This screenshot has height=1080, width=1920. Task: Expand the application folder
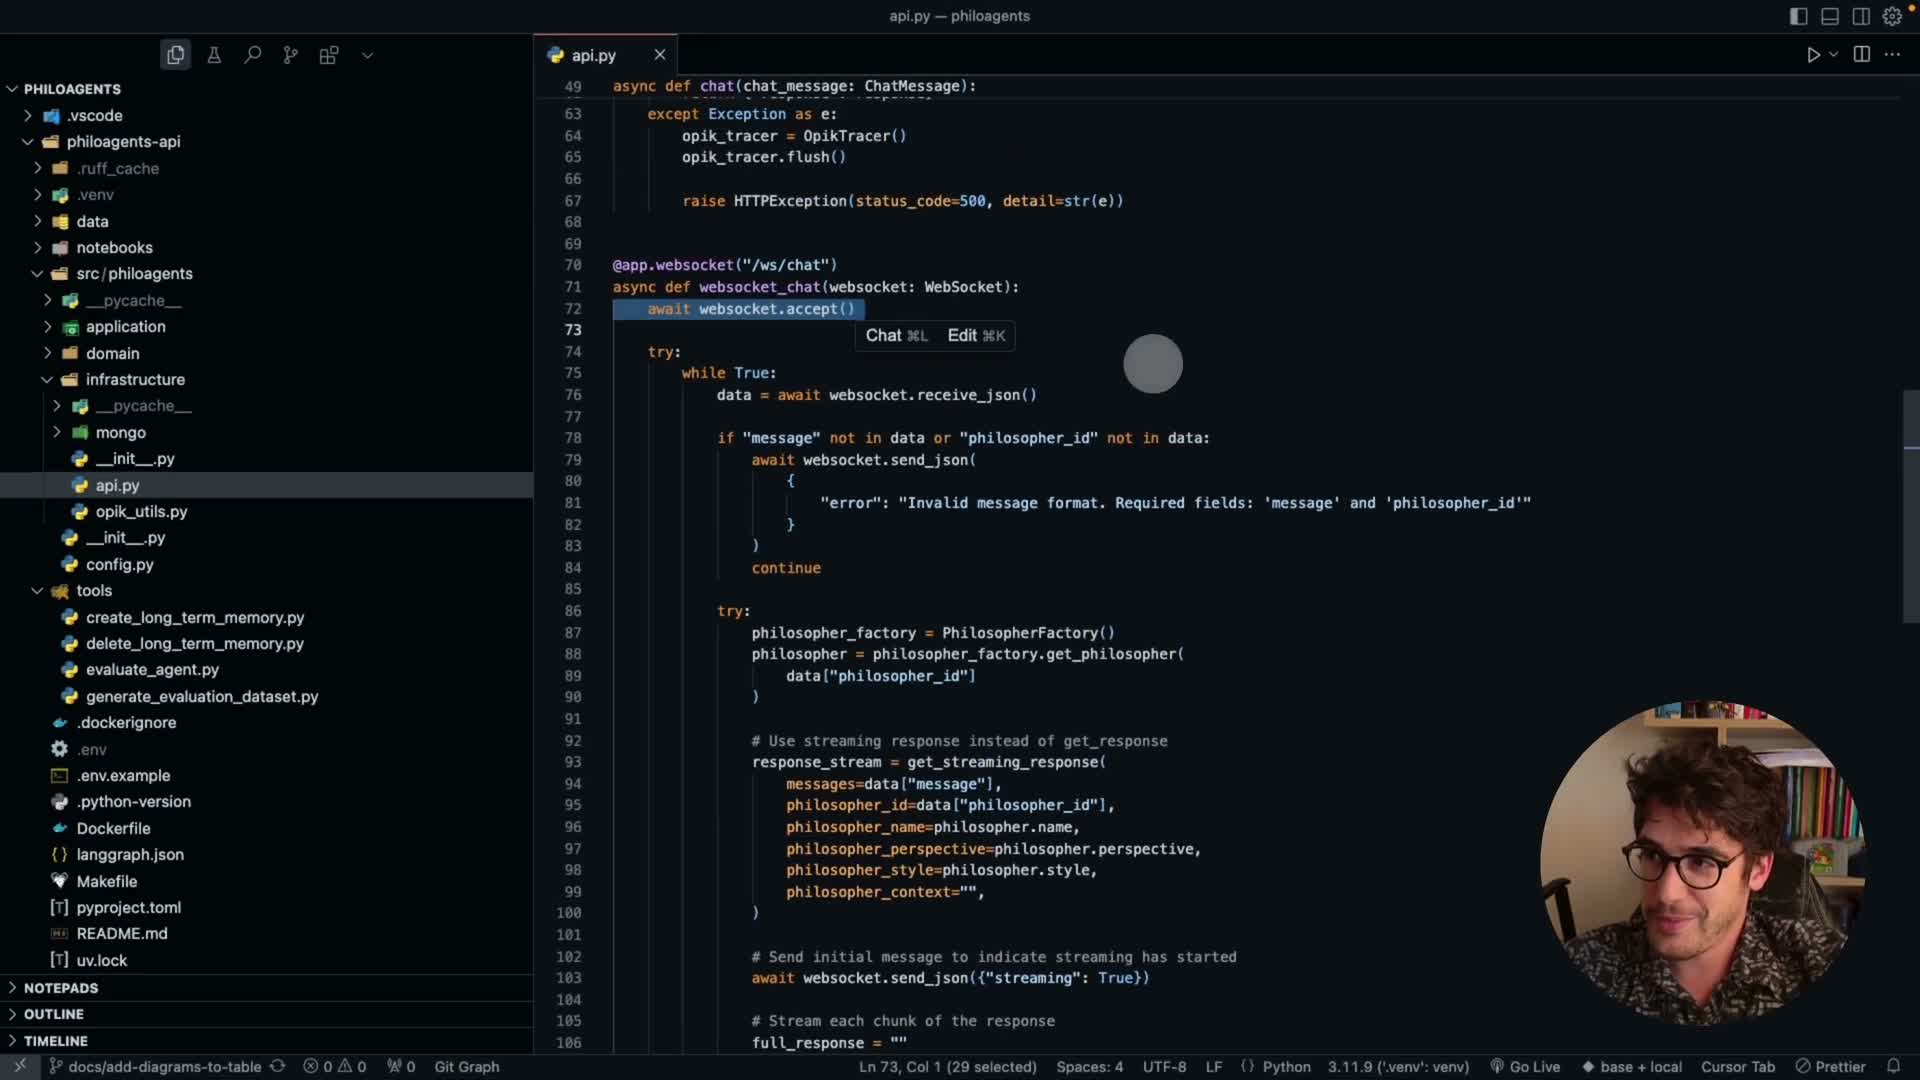[x=125, y=327]
